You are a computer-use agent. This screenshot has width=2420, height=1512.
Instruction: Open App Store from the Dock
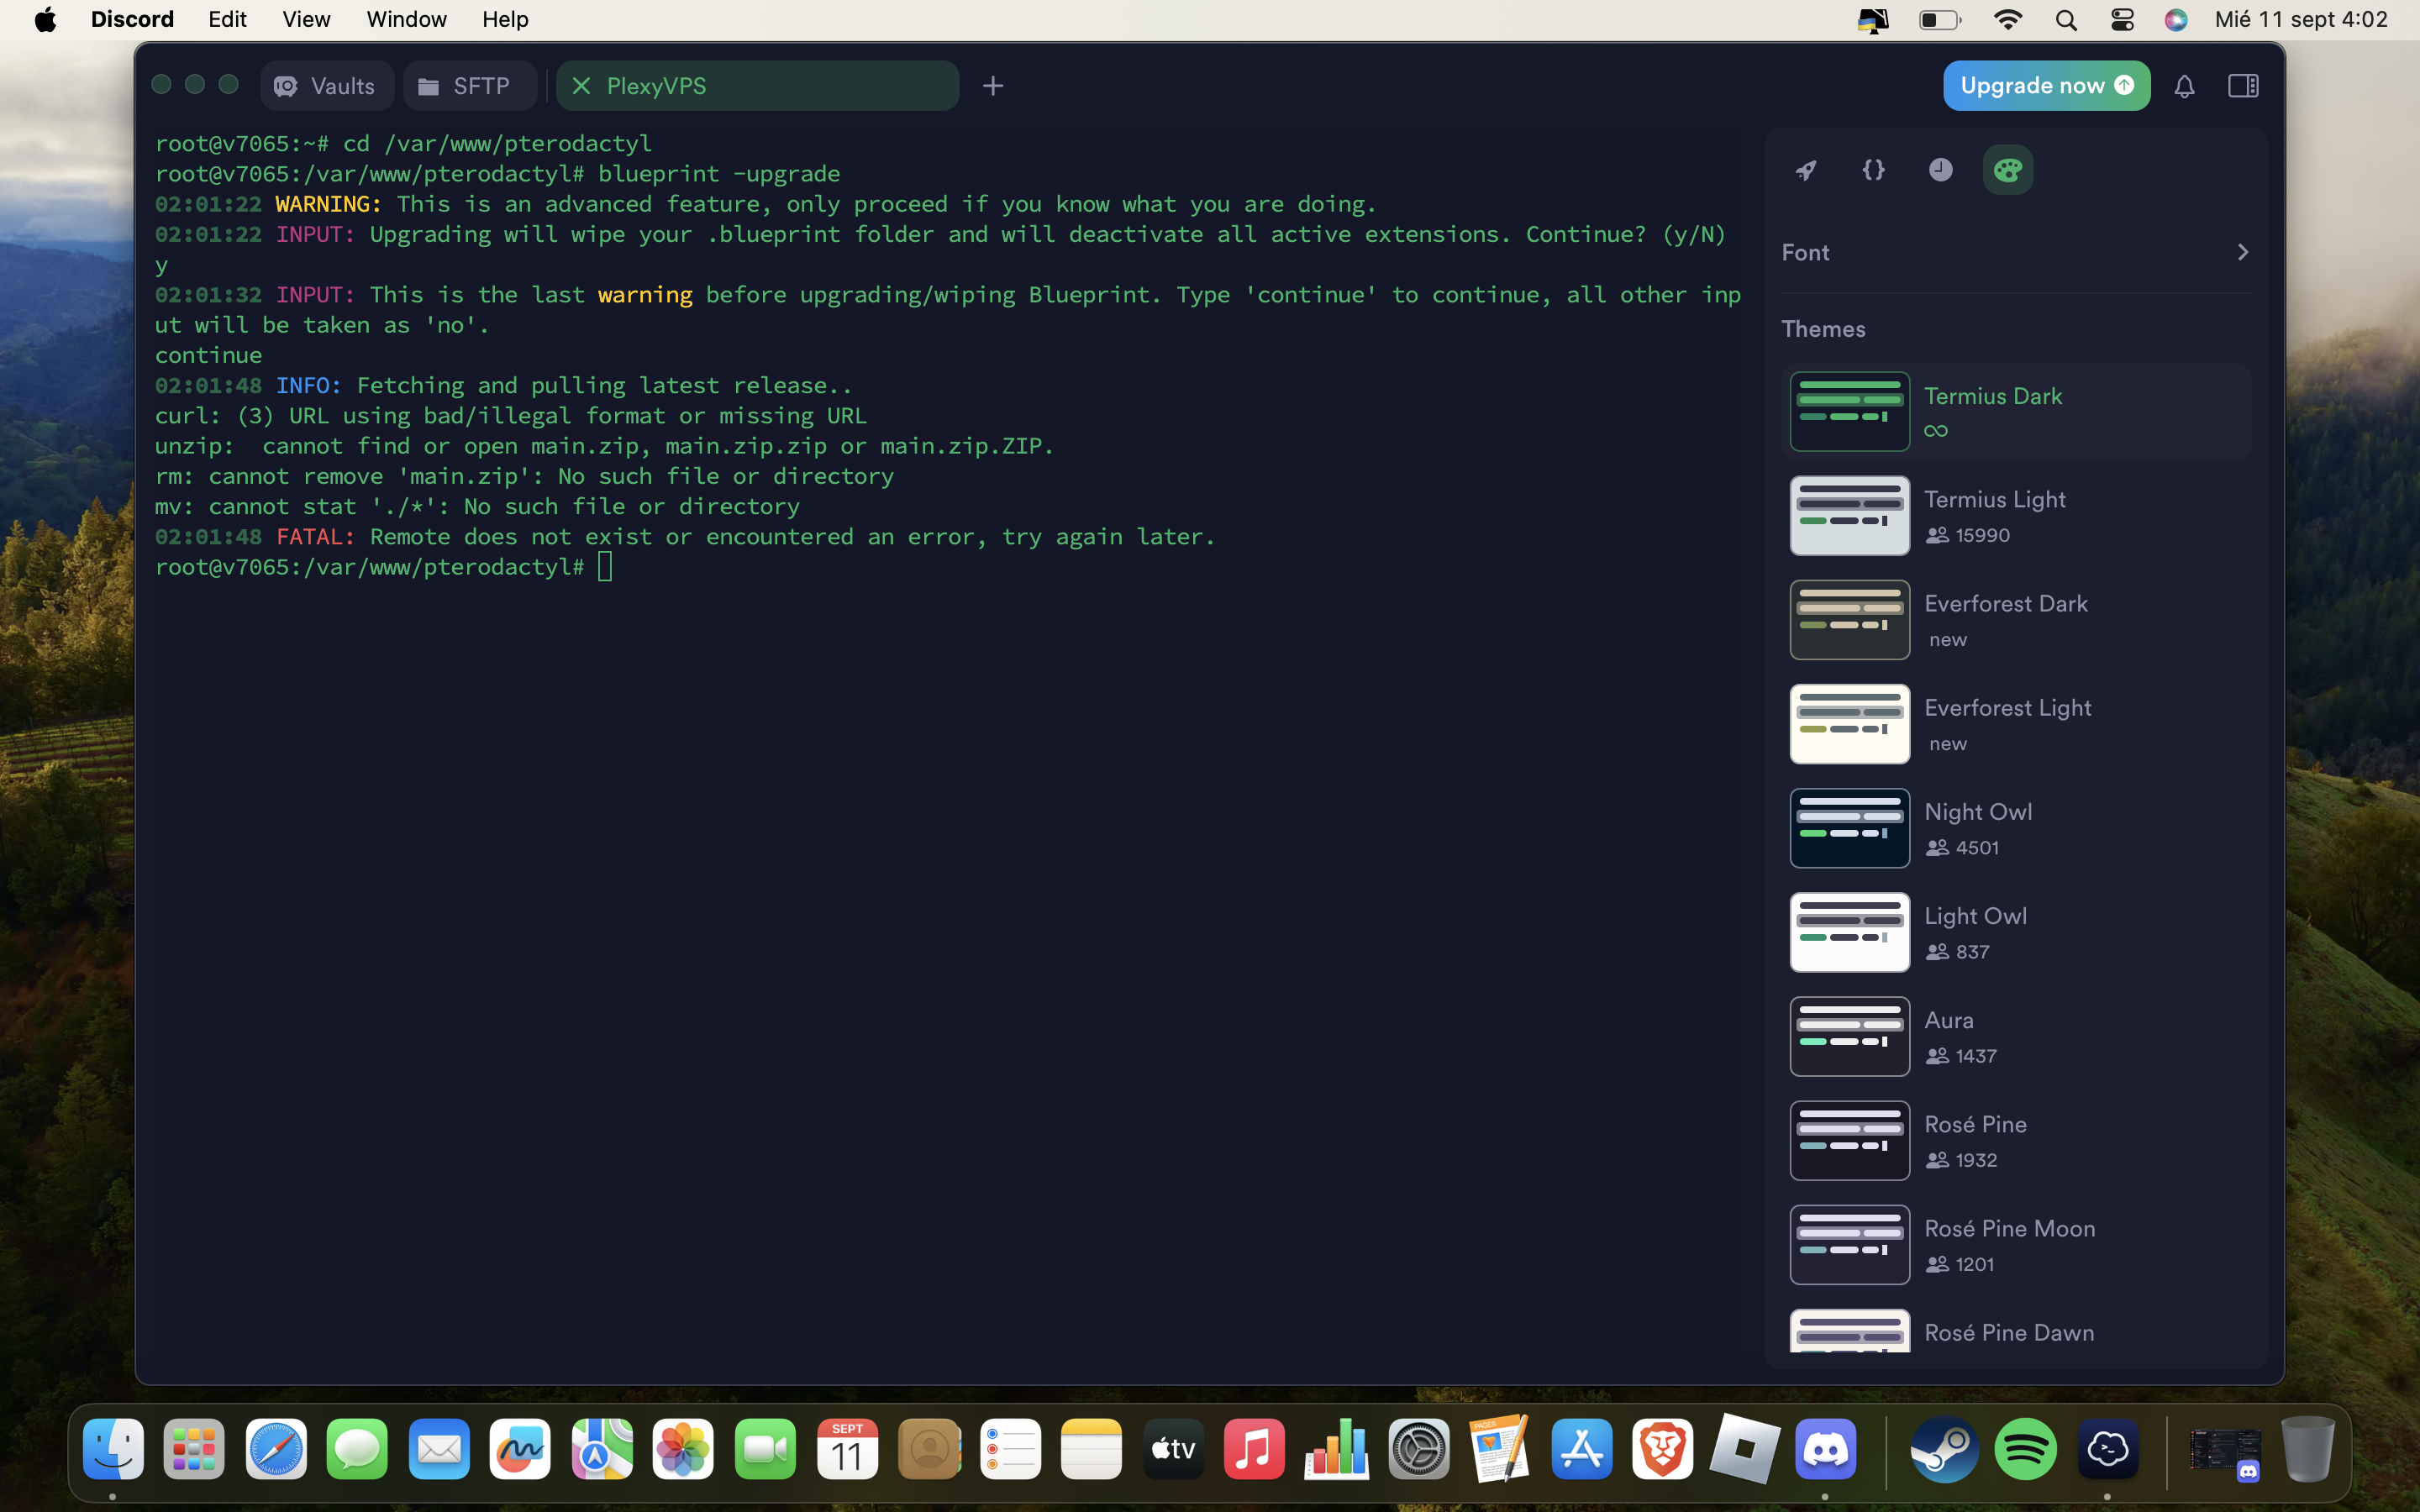[1581, 1449]
